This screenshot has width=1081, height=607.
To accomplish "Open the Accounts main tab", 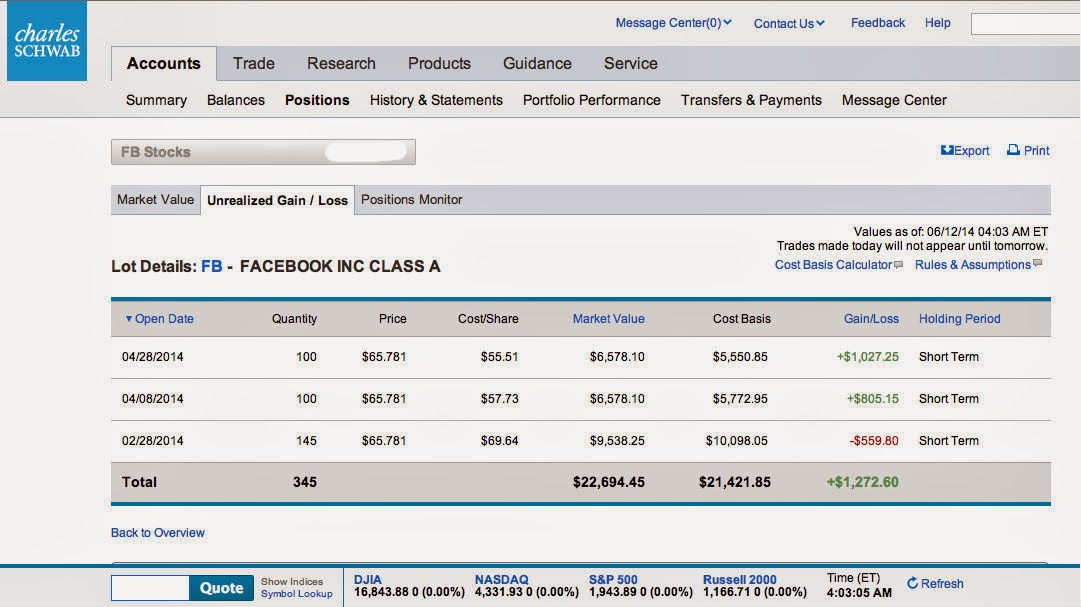I will [163, 63].
